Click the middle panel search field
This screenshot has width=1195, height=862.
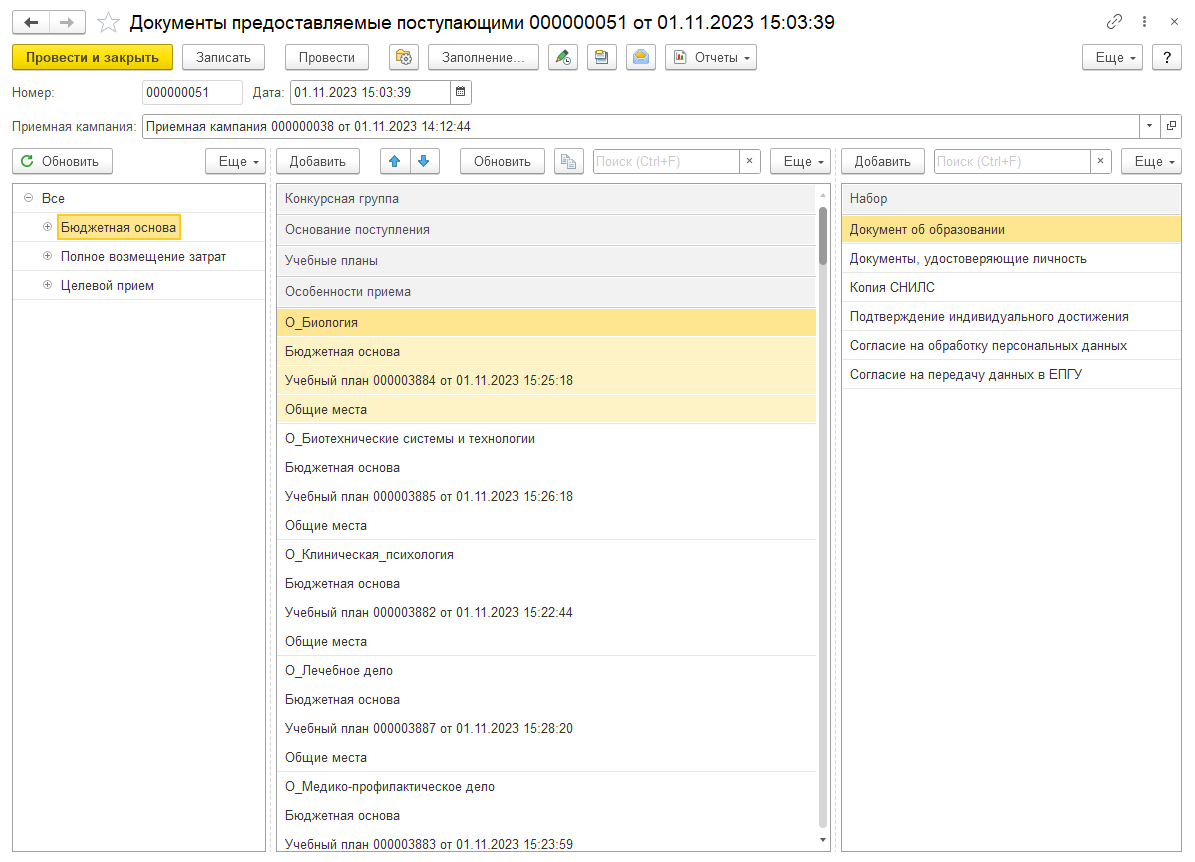666,161
